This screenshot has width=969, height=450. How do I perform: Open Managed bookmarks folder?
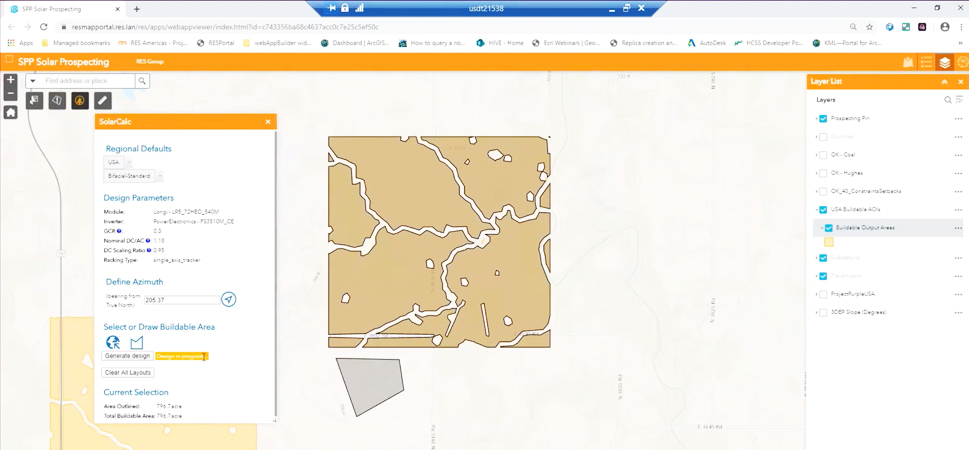pos(75,43)
